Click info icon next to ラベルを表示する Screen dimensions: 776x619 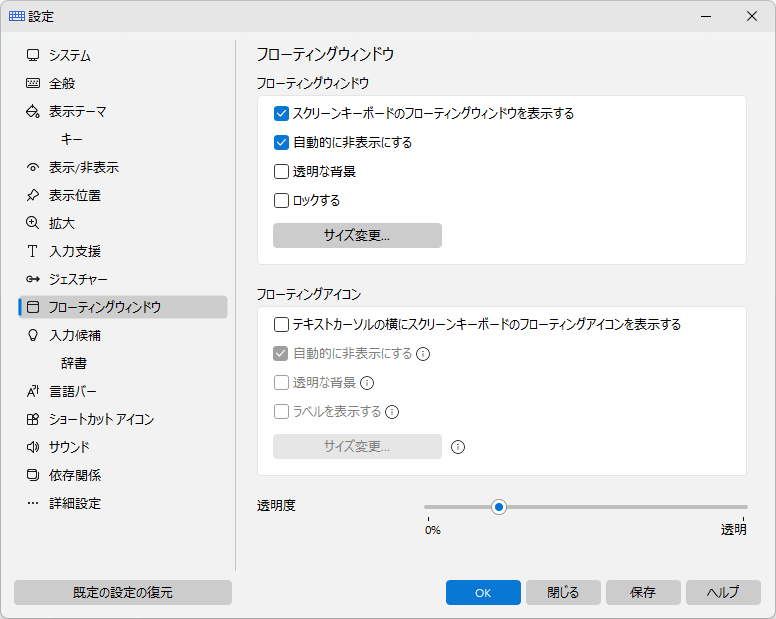pos(392,412)
